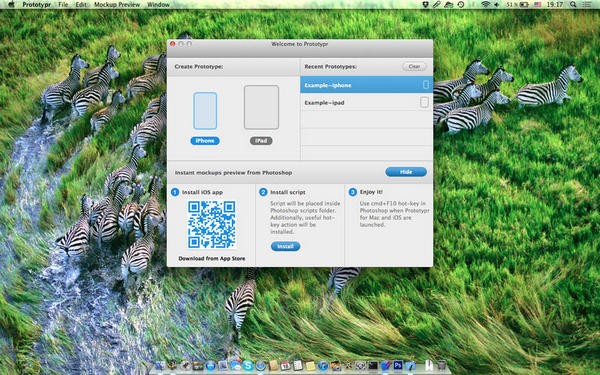Screen dimensions: 600x375
Task: Click the battery status indicator
Action: pos(517,5)
